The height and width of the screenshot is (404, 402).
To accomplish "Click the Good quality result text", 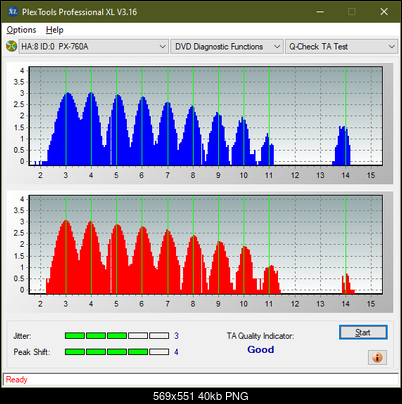I will pyautogui.click(x=261, y=350).
